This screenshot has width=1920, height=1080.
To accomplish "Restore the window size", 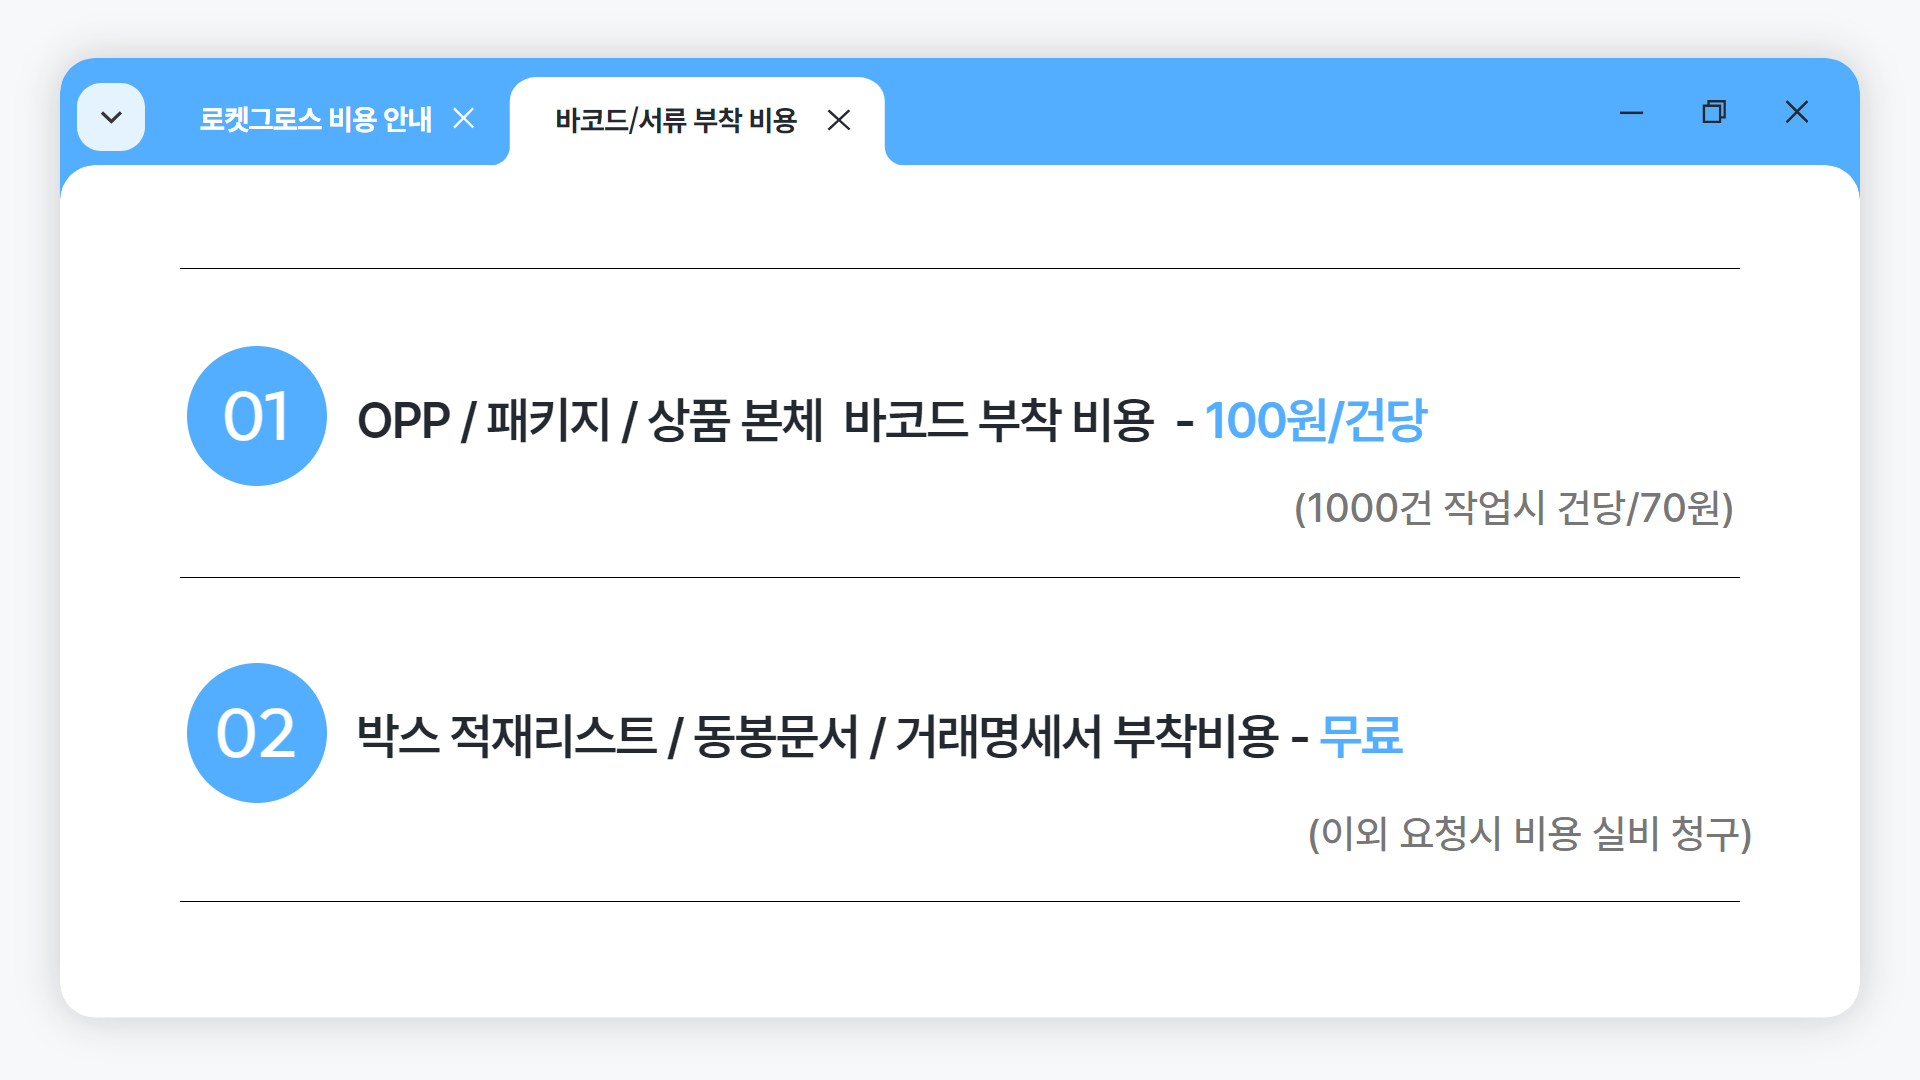I will click(1714, 112).
